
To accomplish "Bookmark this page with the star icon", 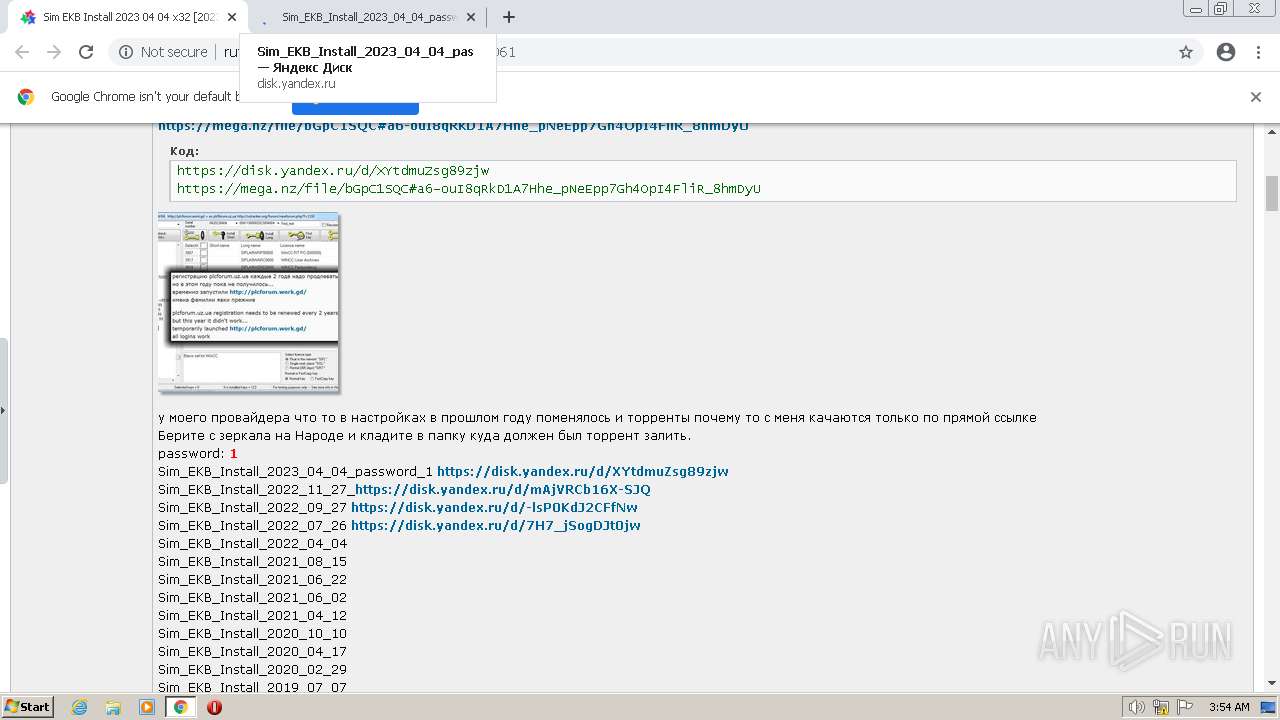I will pyautogui.click(x=1186, y=52).
